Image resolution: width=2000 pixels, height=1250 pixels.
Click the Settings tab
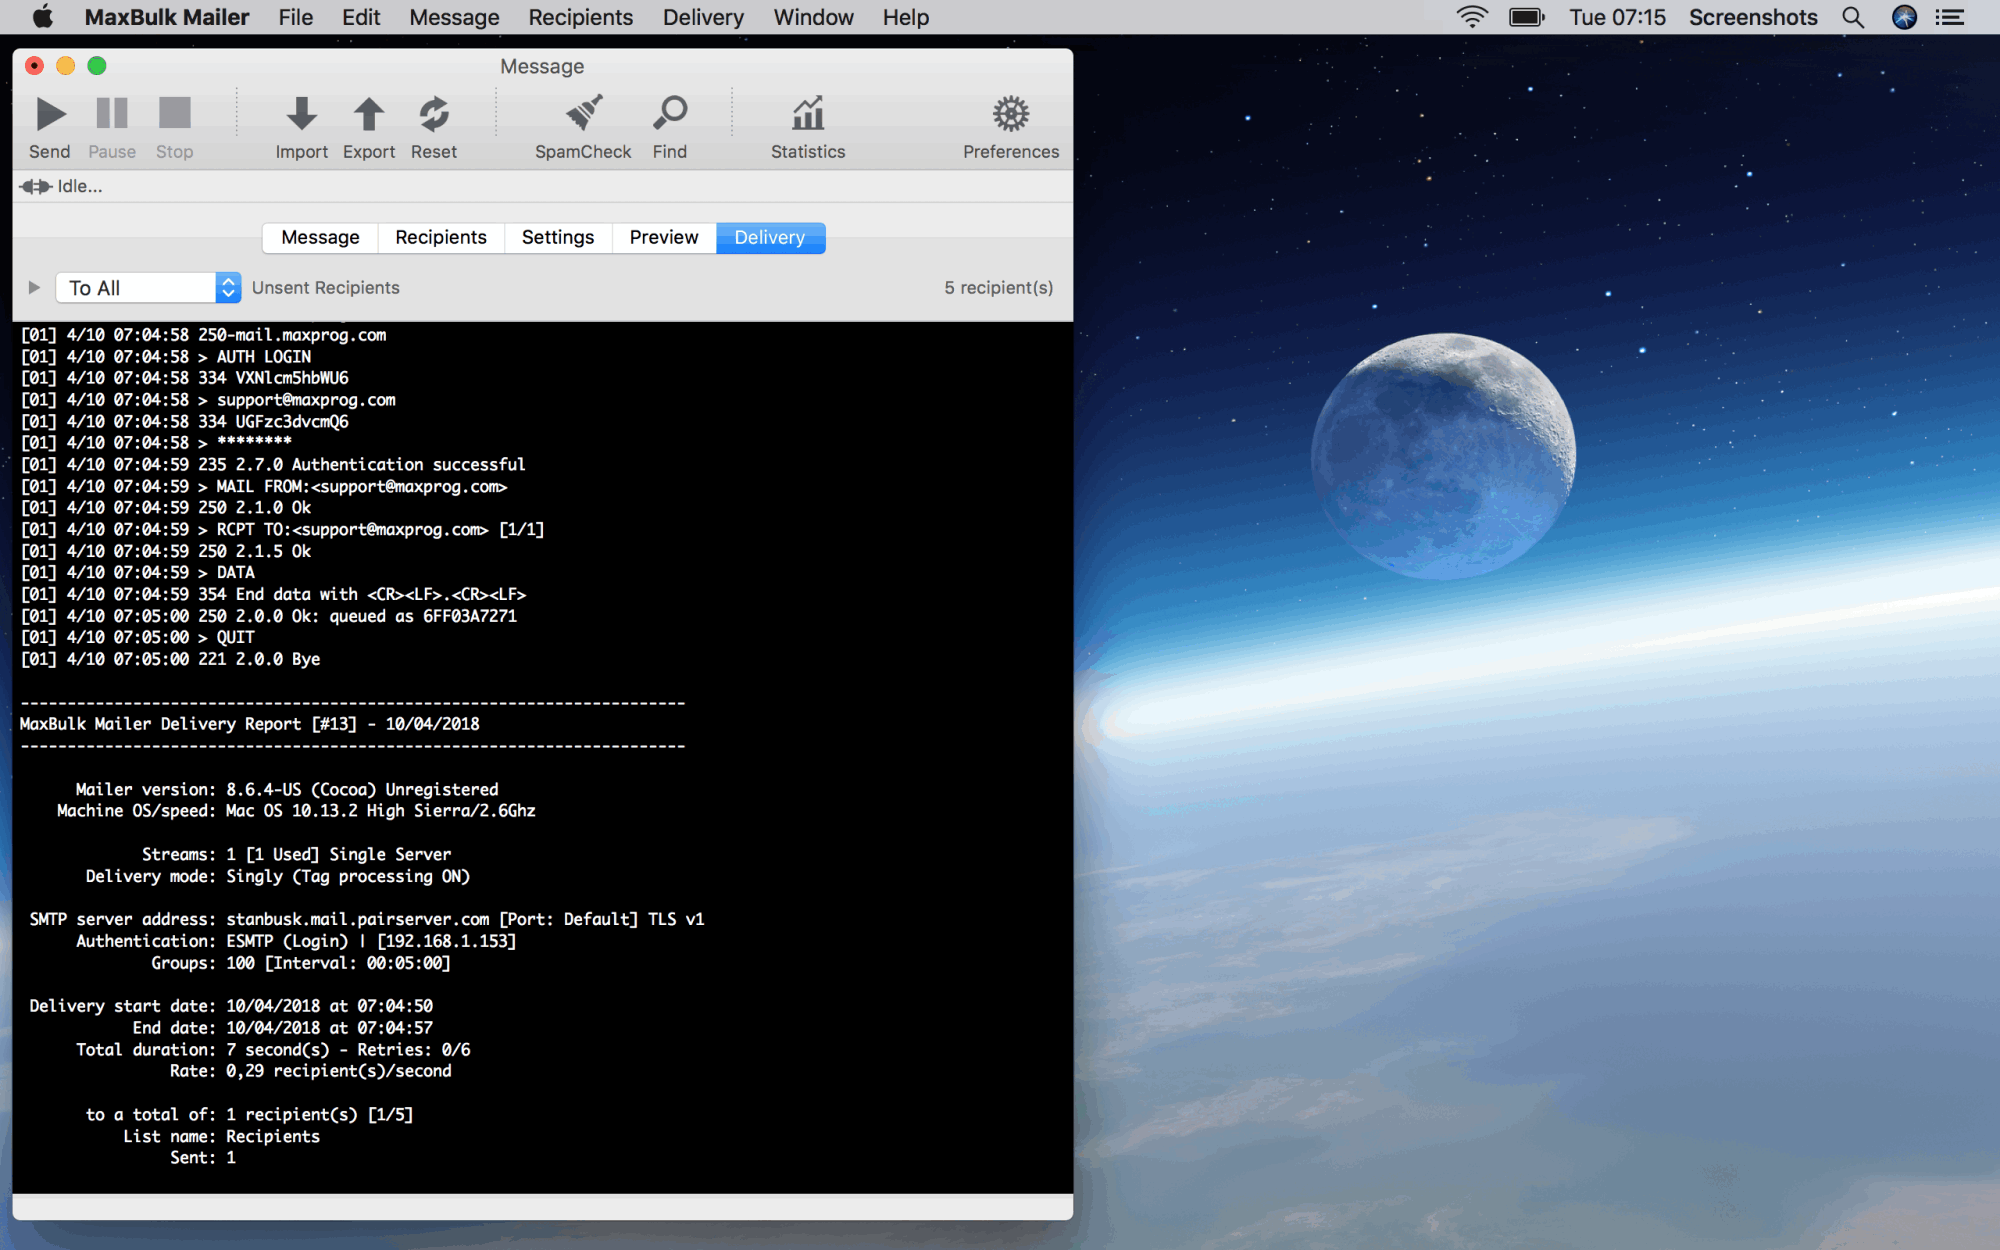point(557,236)
